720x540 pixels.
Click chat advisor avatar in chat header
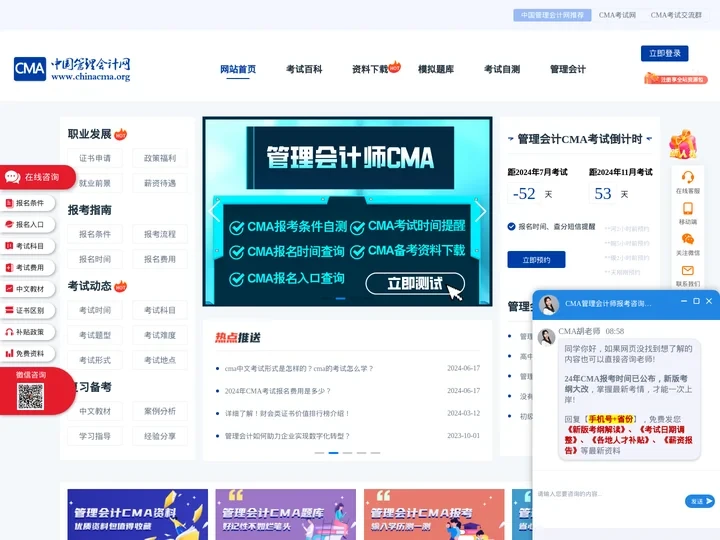548,304
